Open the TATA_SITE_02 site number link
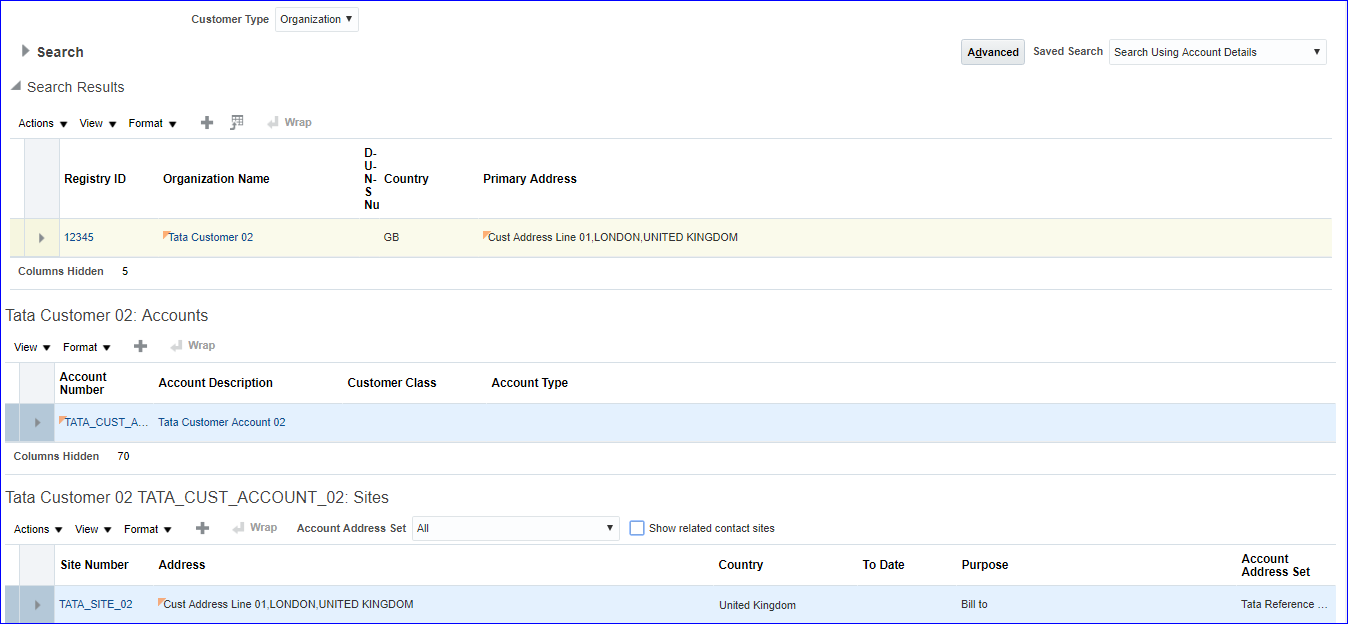 96,604
